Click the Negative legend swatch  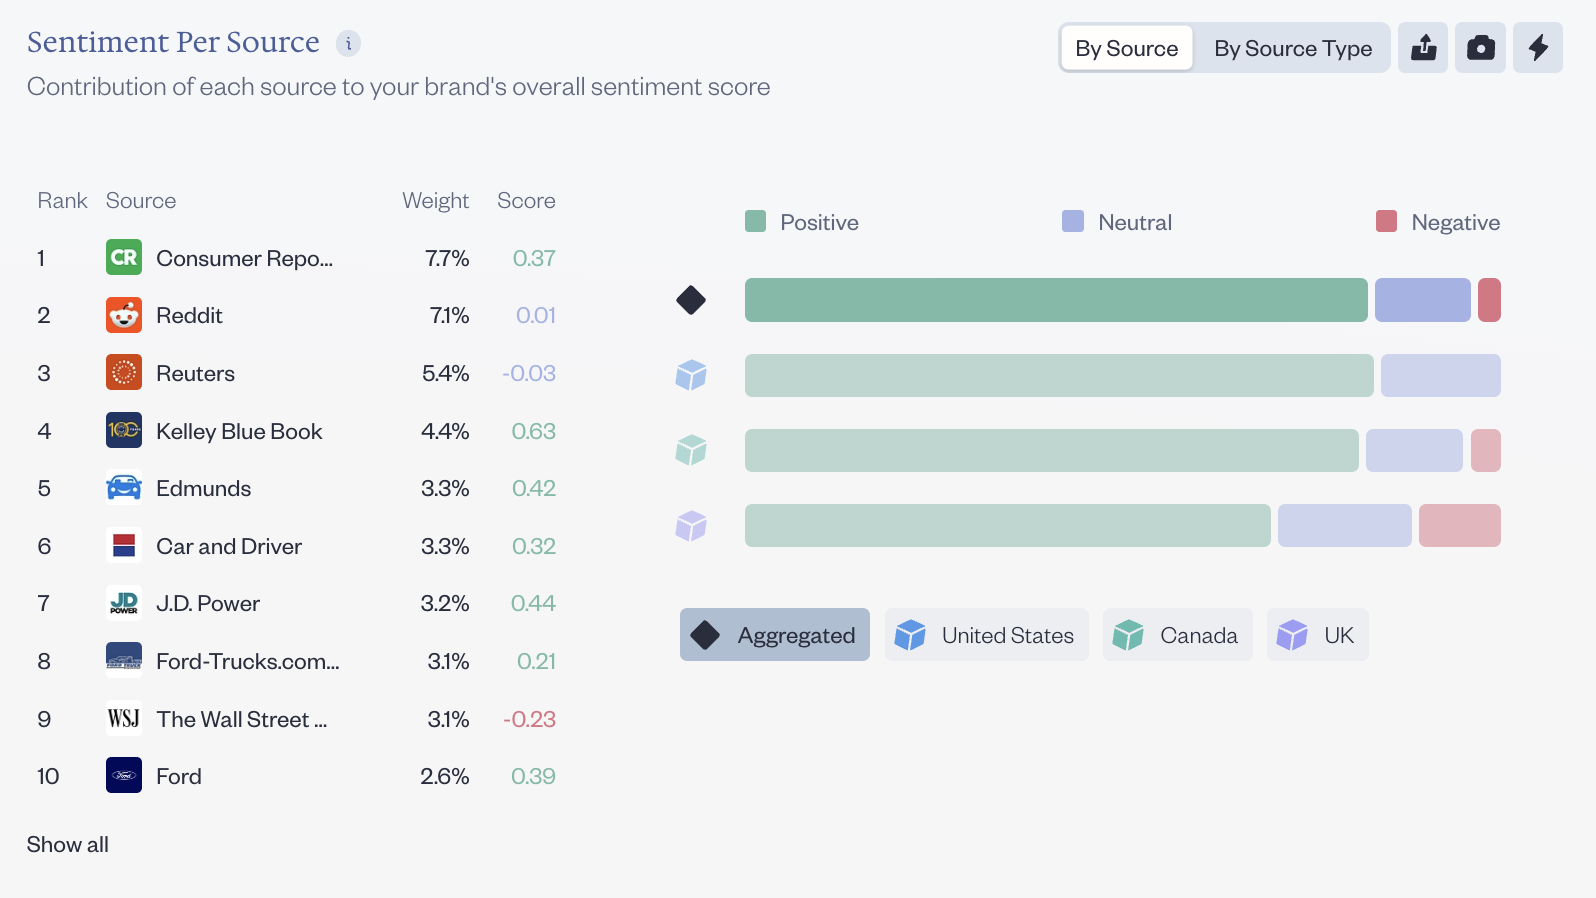tap(1386, 221)
